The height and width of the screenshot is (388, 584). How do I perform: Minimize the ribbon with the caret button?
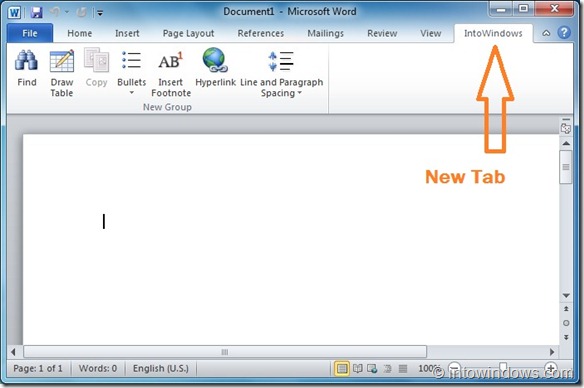pos(546,33)
